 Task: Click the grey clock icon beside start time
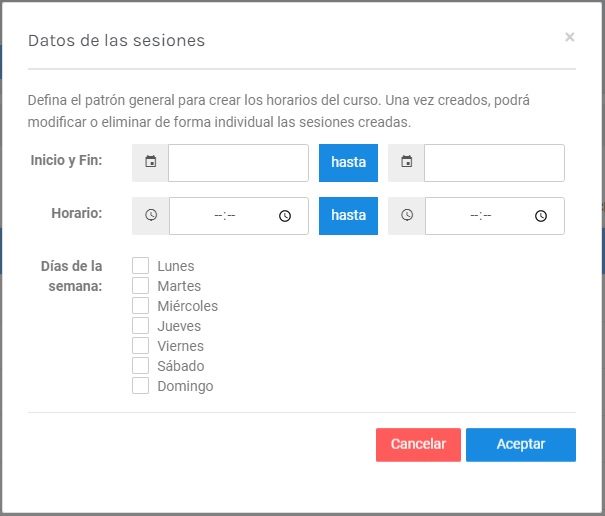point(151,215)
